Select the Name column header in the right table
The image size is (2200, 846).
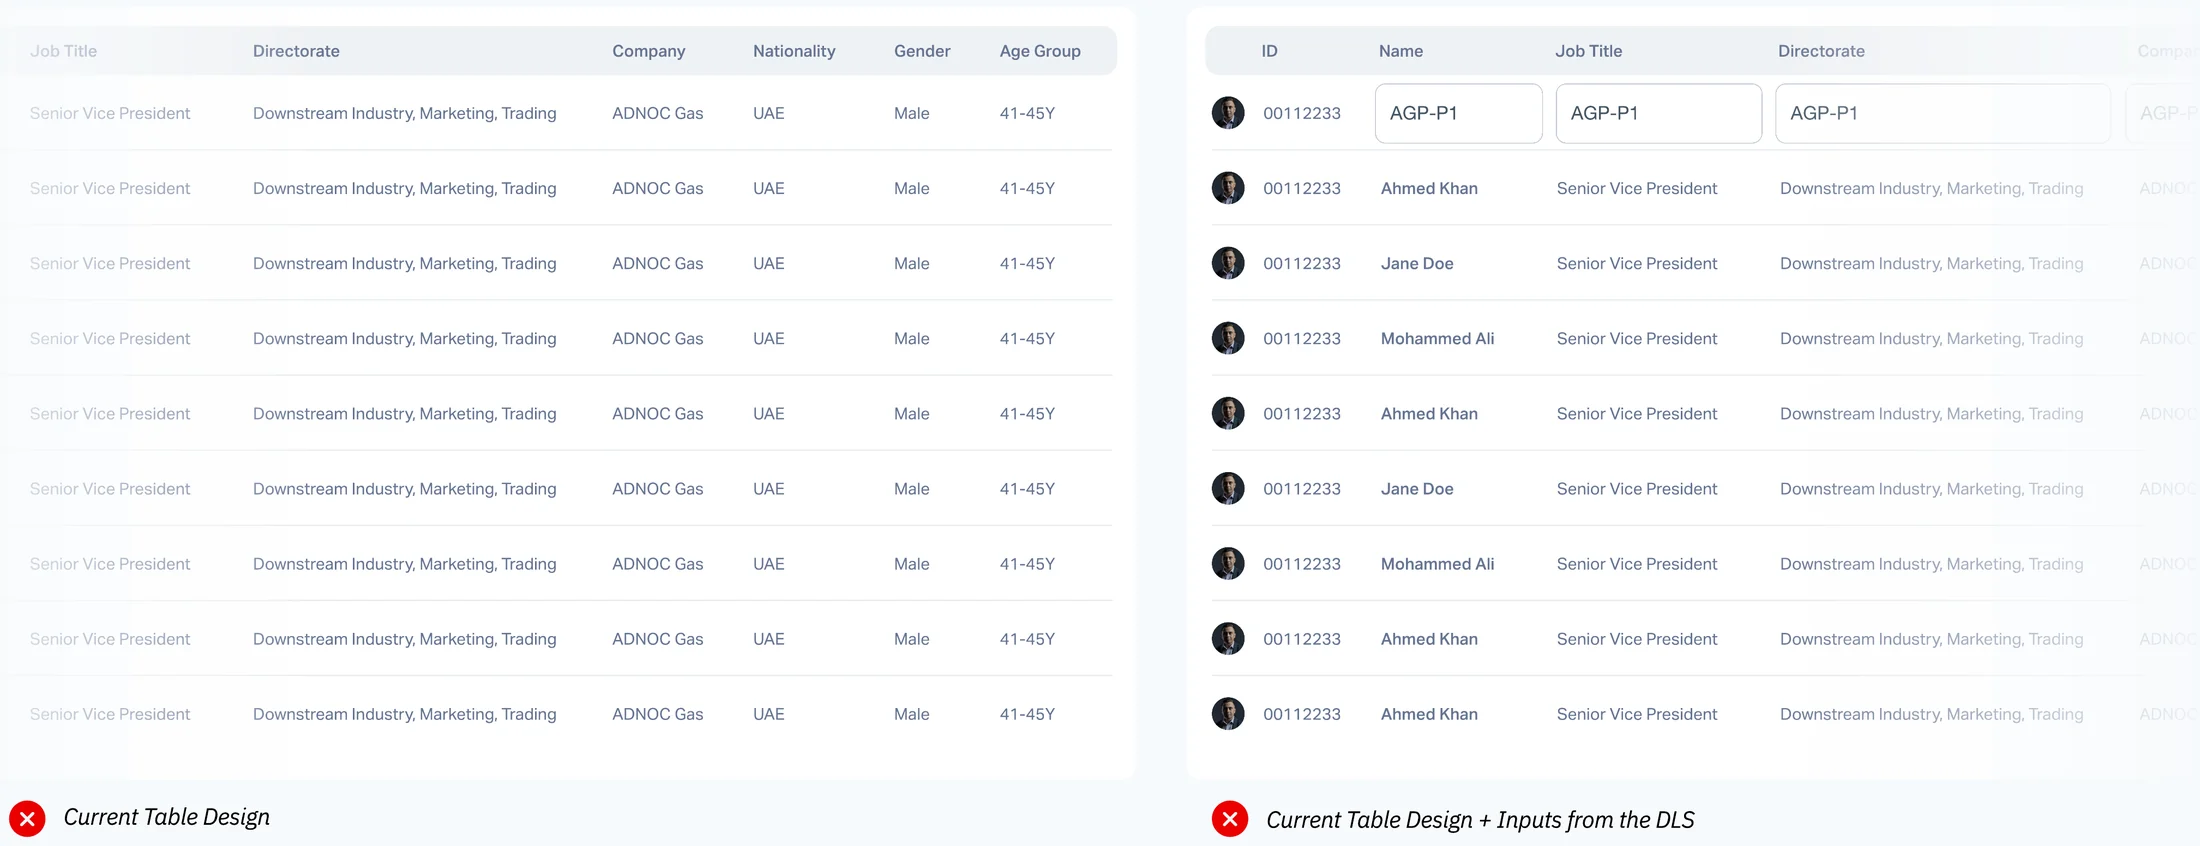pos(1401,51)
